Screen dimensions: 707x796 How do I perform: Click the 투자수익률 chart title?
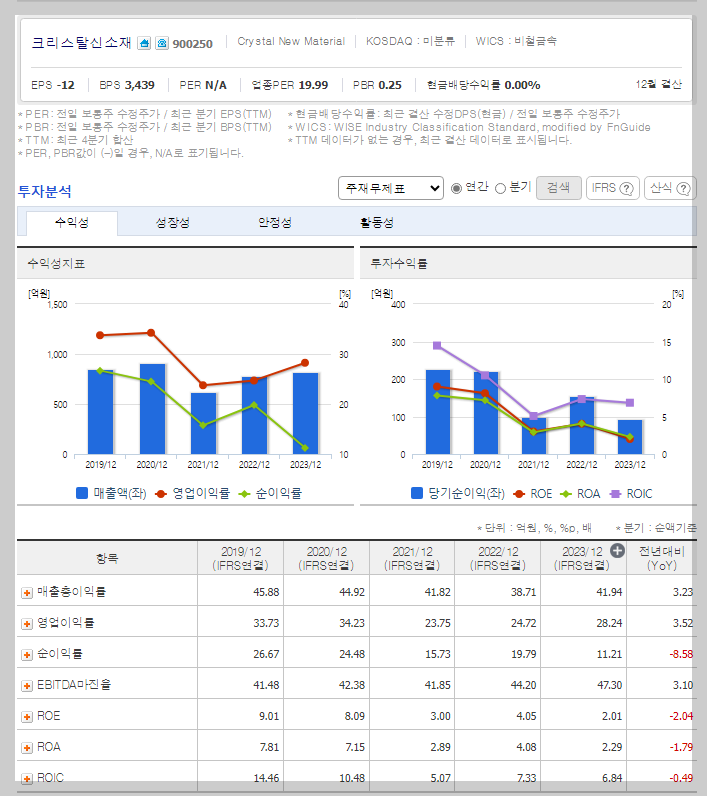[x=399, y=263]
